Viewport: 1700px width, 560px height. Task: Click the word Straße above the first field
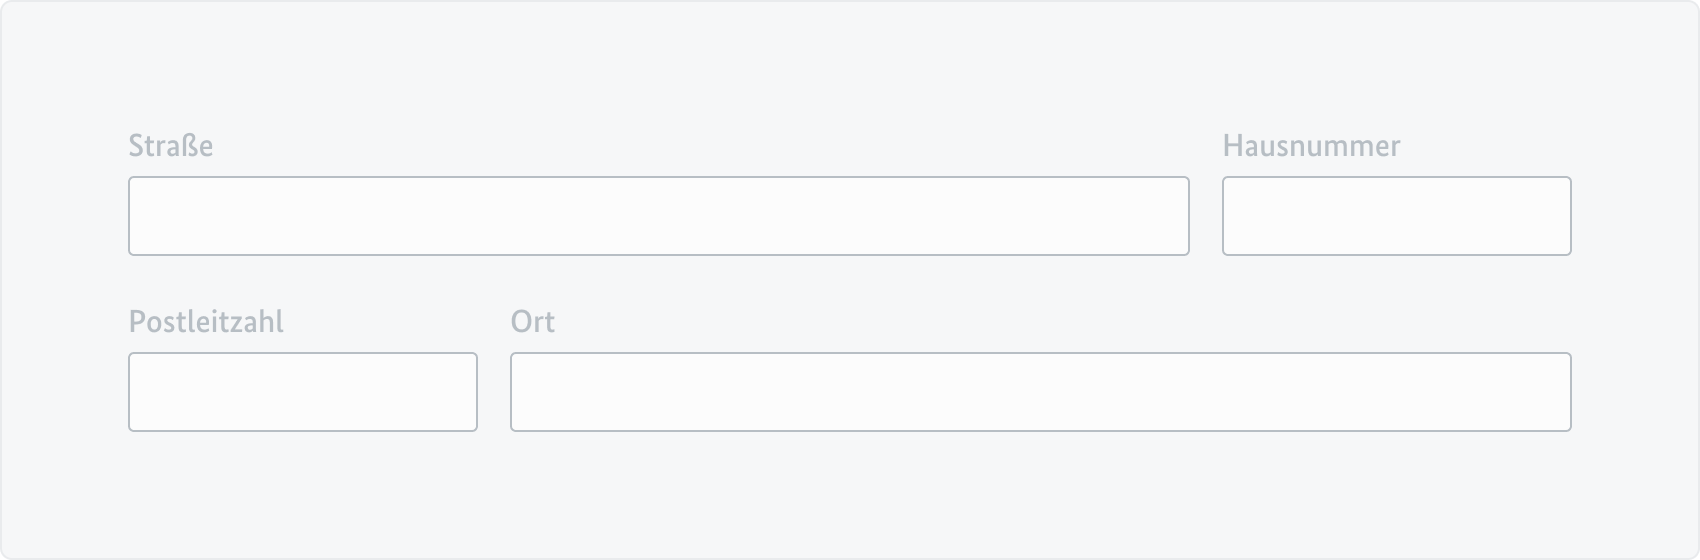pos(171,146)
